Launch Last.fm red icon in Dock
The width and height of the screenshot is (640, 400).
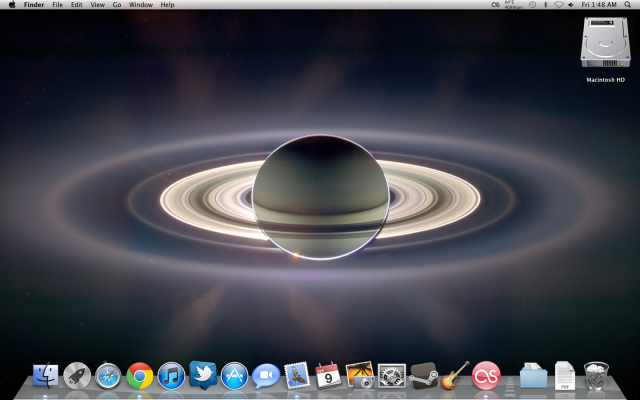(486, 375)
